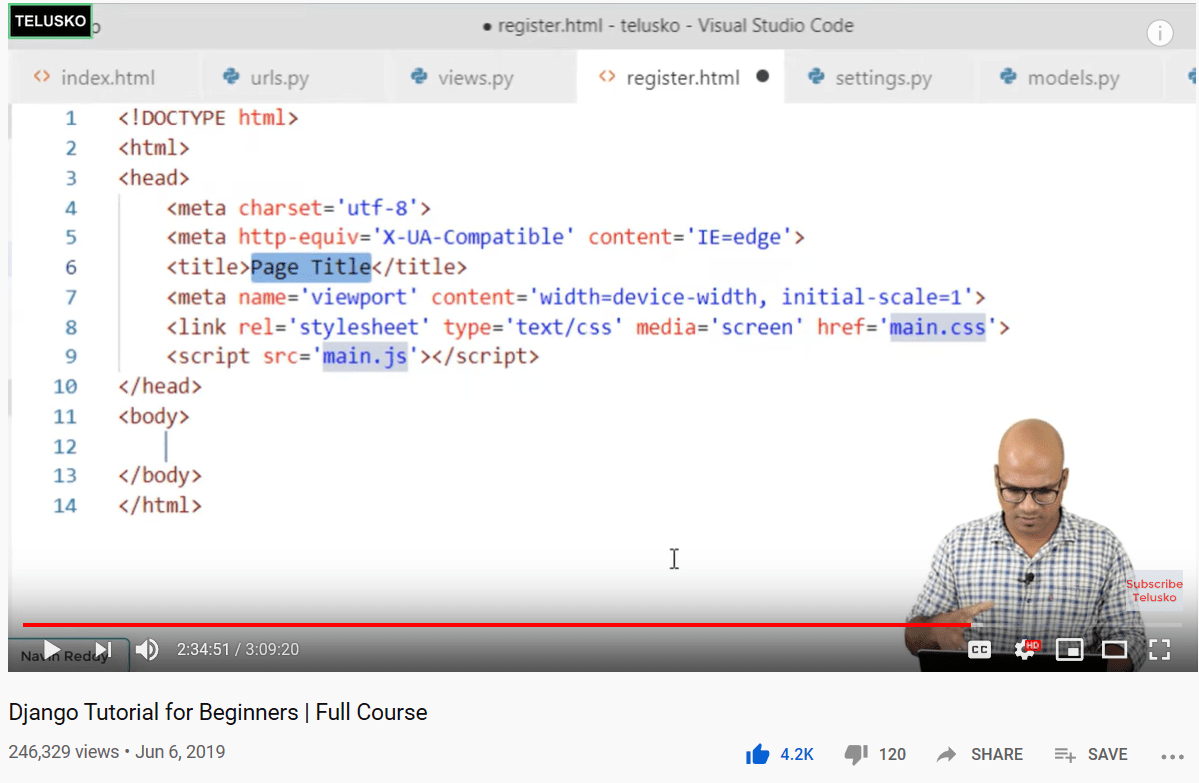Click the video time display 2:34:51
Screen dimensions: 1199x783
203,649
